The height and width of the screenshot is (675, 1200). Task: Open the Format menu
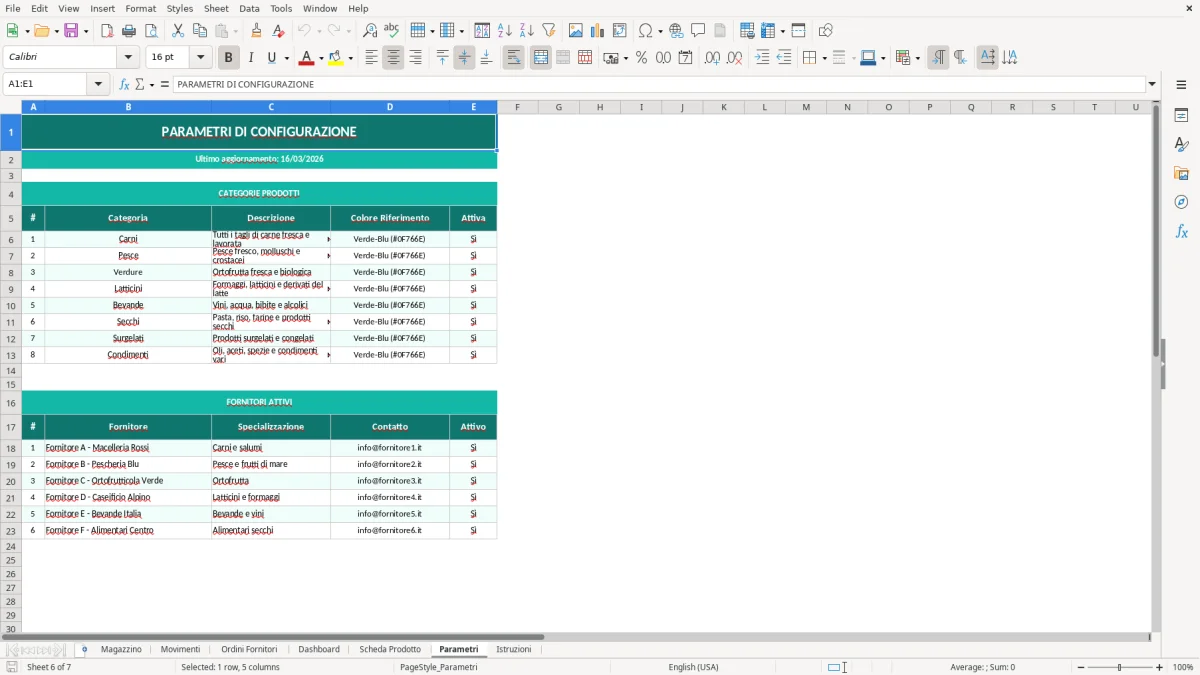(x=140, y=8)
